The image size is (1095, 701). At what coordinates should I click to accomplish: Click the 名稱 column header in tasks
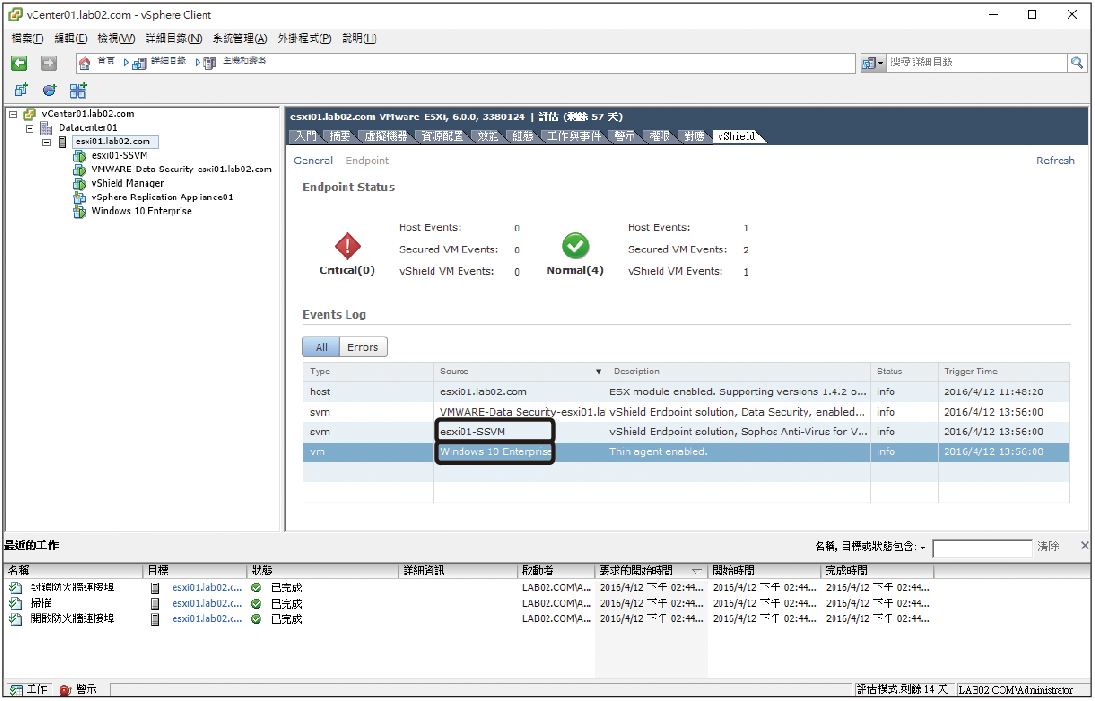(73, 570)
